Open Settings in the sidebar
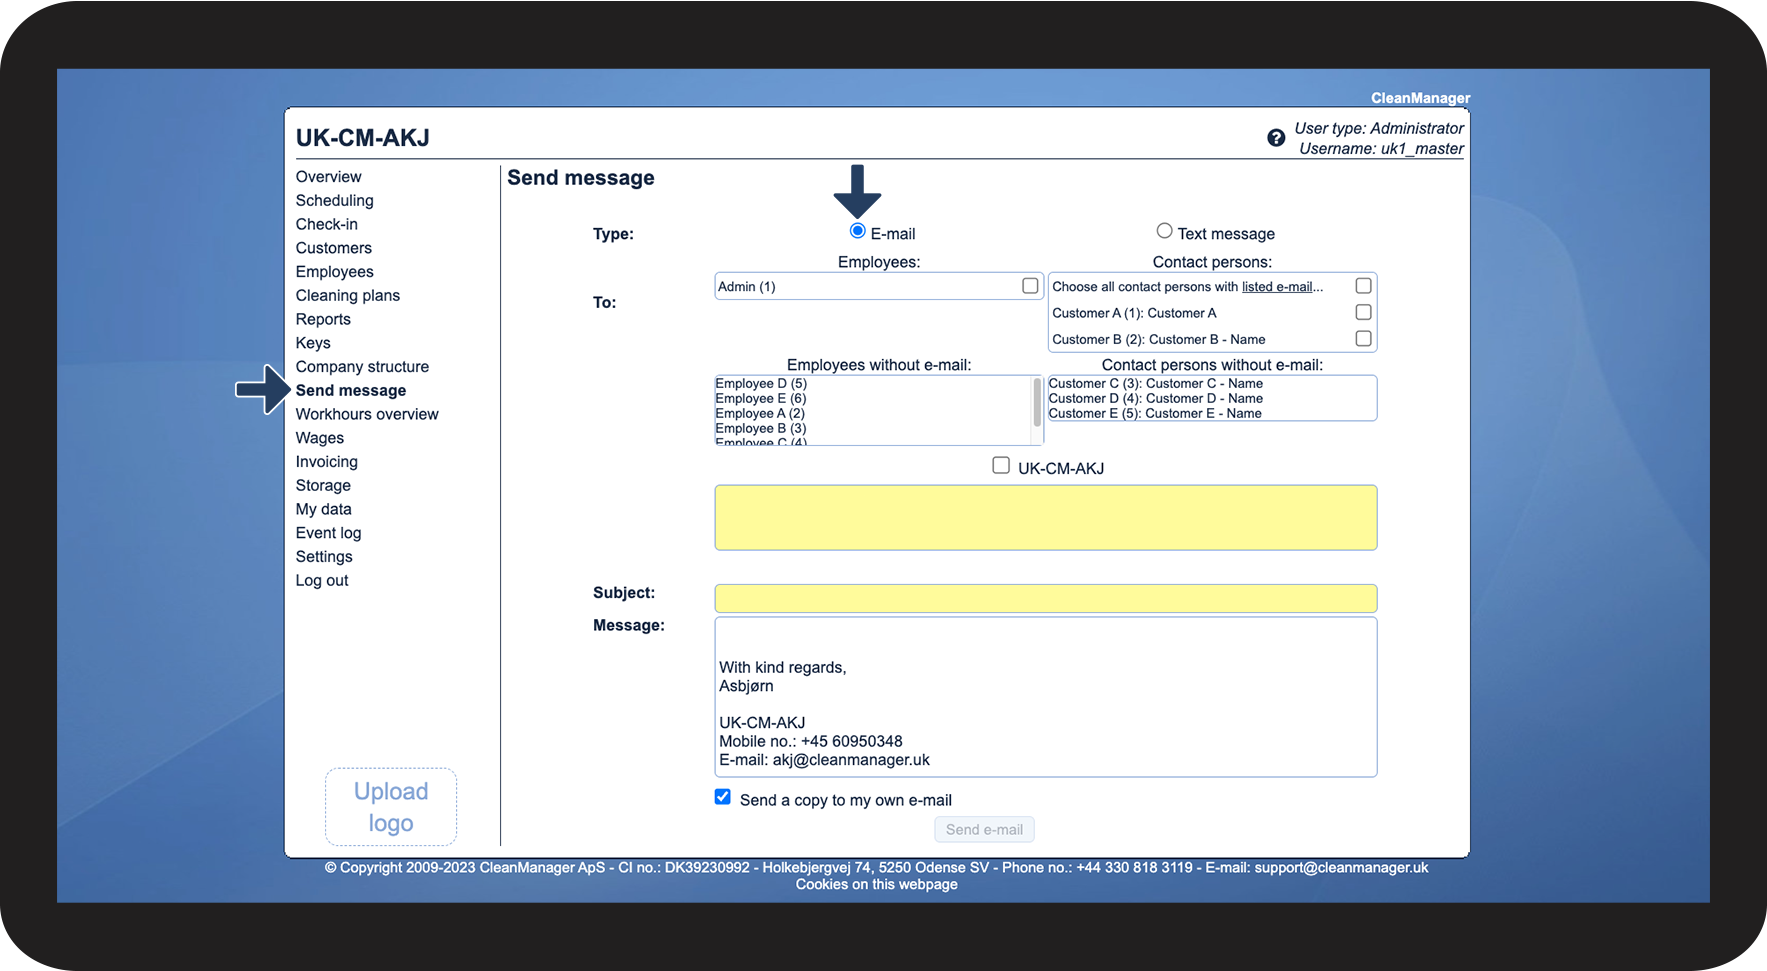Viewport: 1767px width, 971px height. [x=324, y=557]
